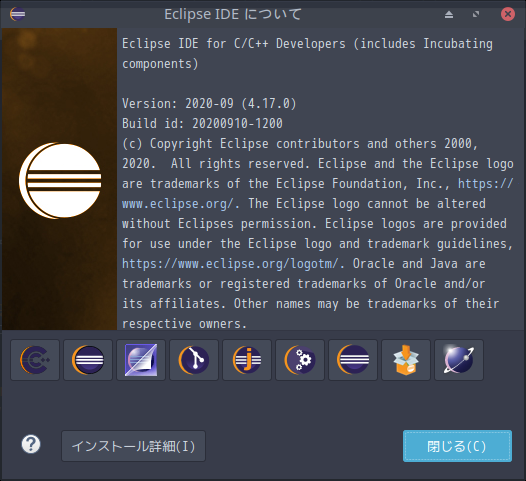Click the Eclipse icon next to package box

(353, 360)
